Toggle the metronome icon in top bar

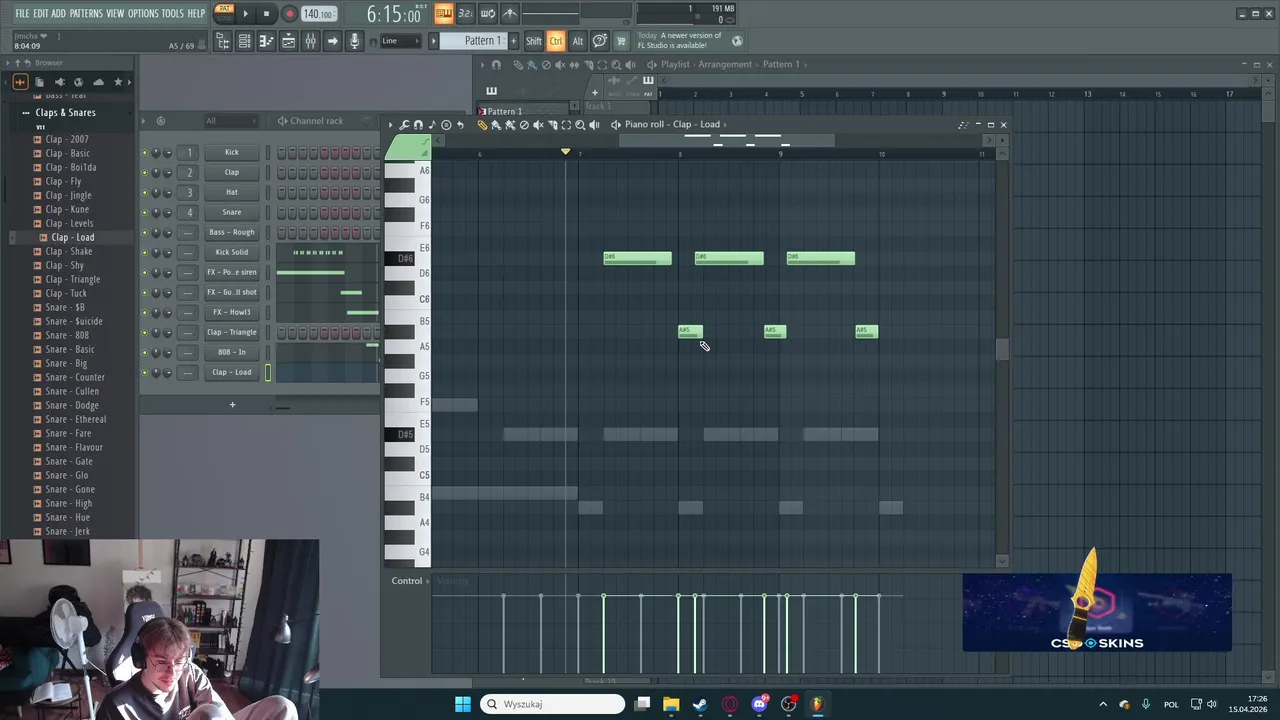click(510, 13)
